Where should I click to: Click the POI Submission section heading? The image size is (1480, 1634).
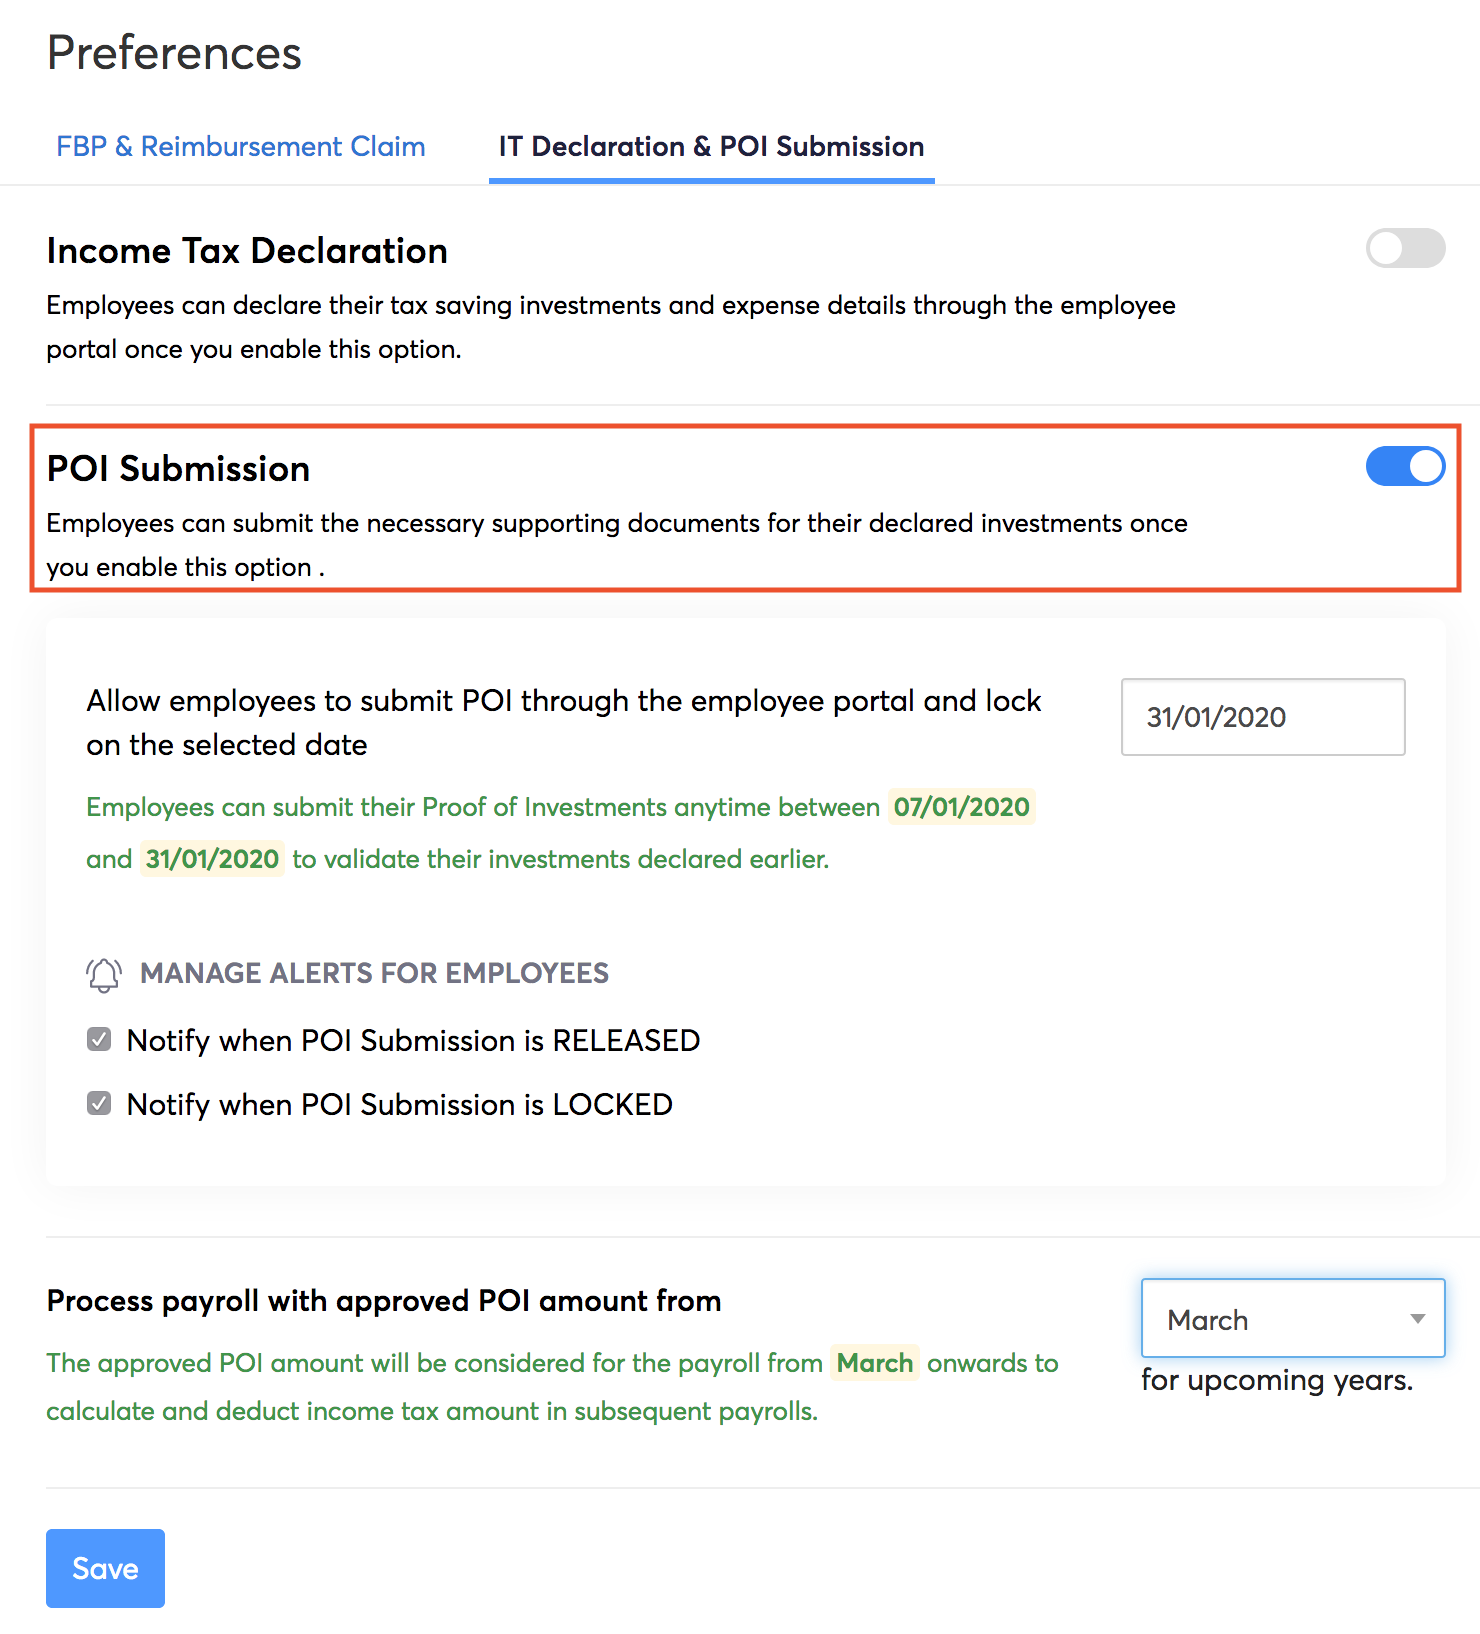178,469
